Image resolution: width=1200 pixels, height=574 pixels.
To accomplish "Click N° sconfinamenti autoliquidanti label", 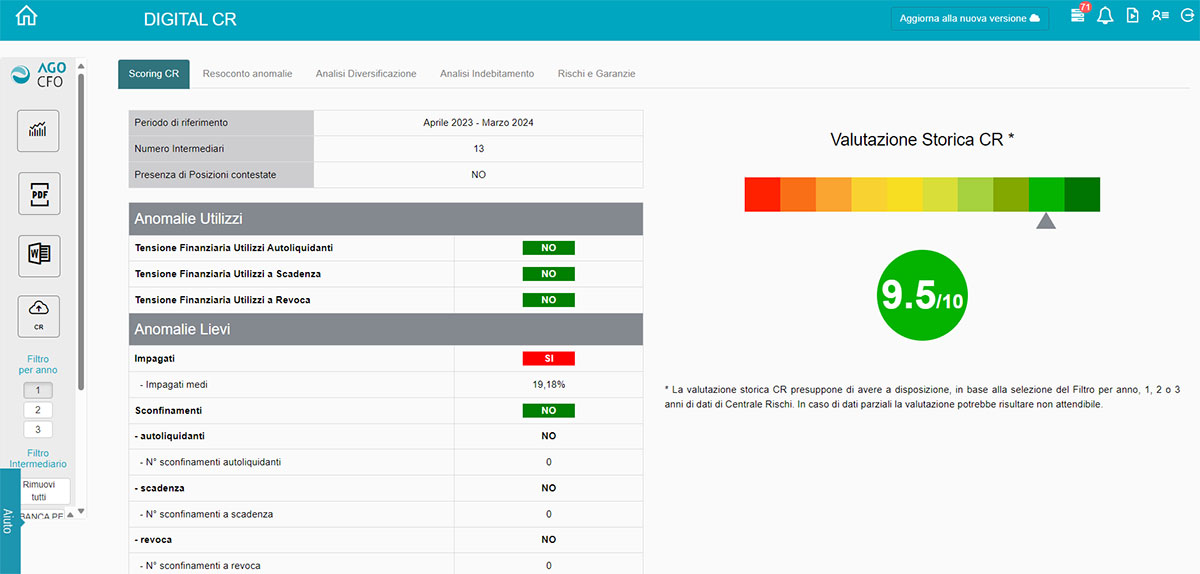I will [x=210, y=462].
